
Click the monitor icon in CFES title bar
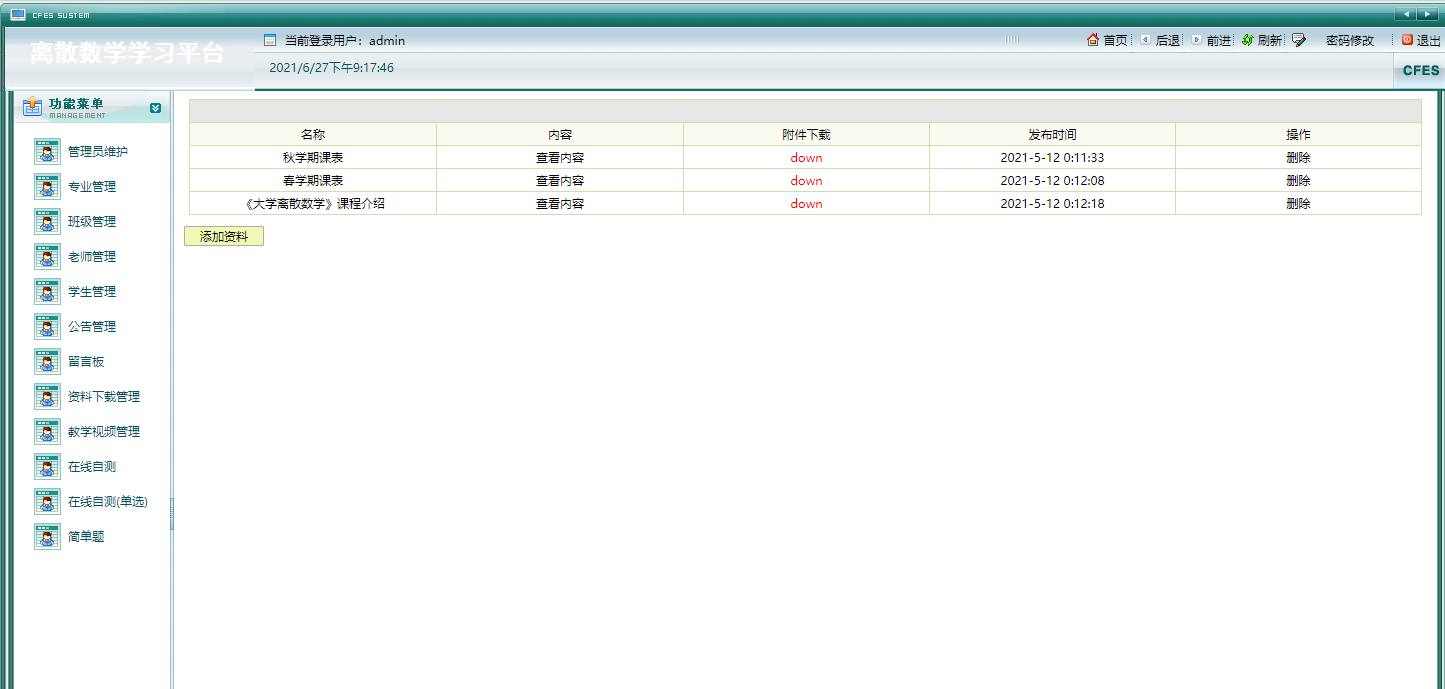[x=18, y=14]
